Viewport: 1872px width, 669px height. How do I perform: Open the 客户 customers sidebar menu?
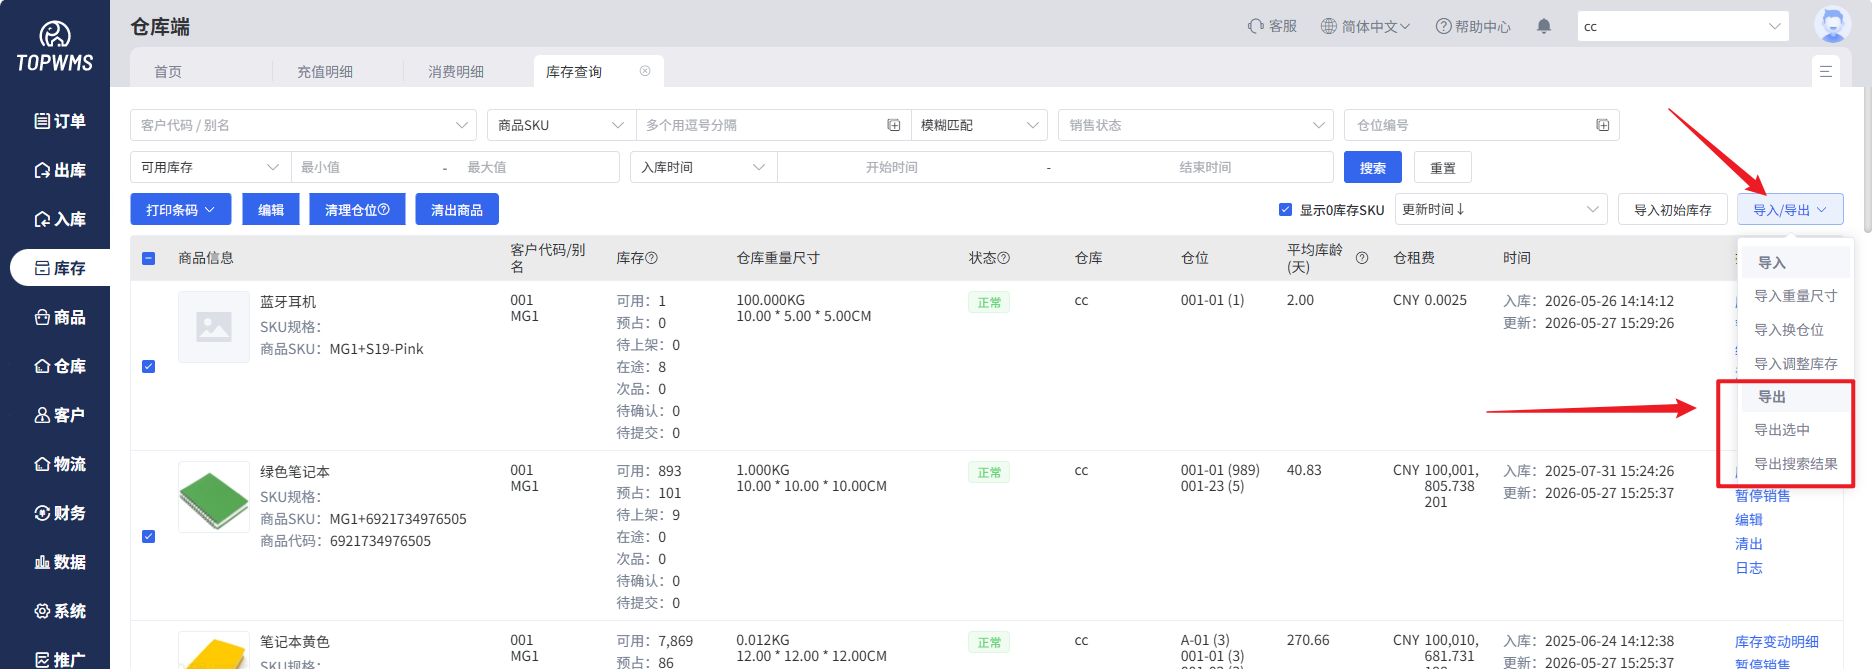(60, 415)
